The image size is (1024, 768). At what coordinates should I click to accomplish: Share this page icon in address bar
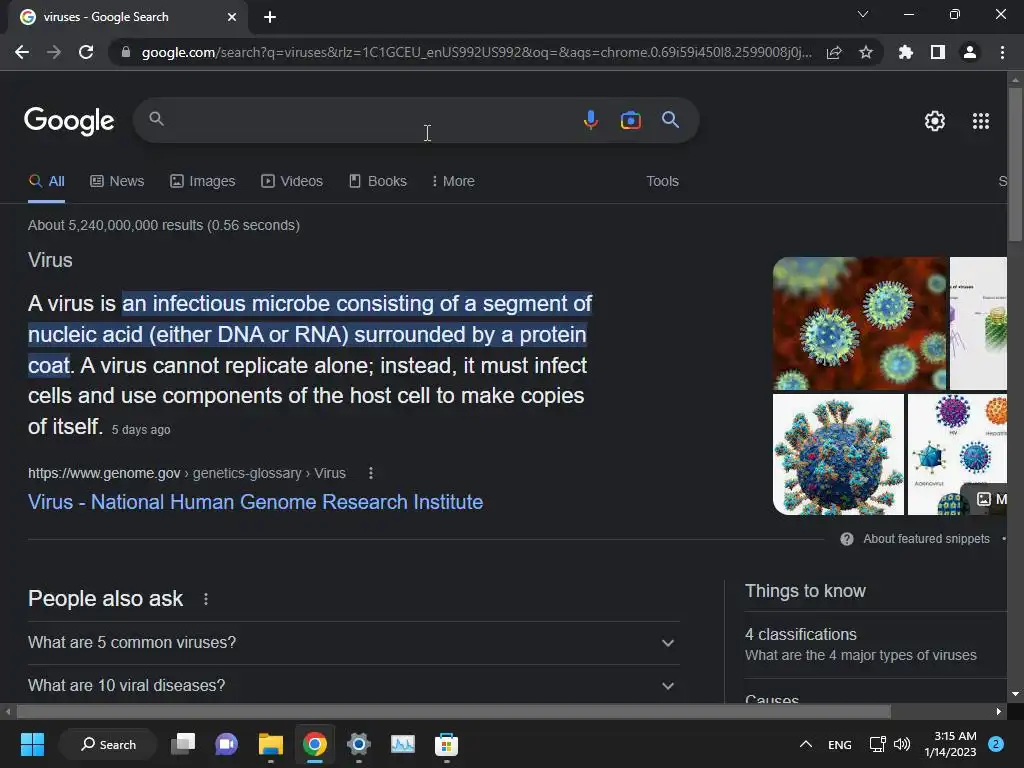click(x=834, y=52)
